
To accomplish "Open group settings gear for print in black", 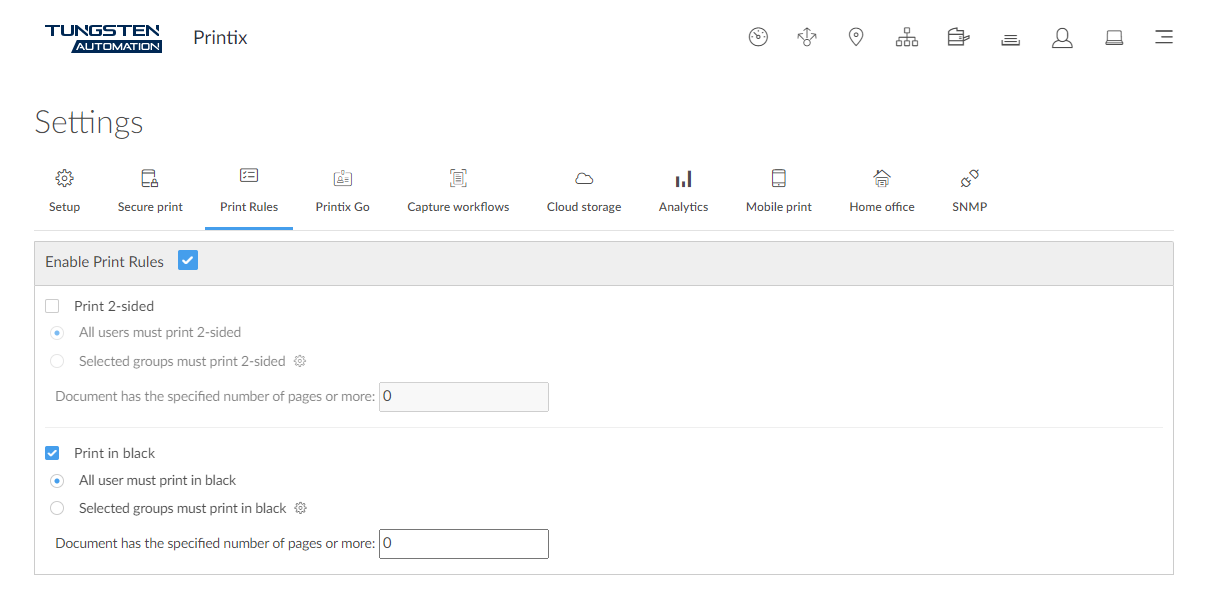I will tap(301, 508).
